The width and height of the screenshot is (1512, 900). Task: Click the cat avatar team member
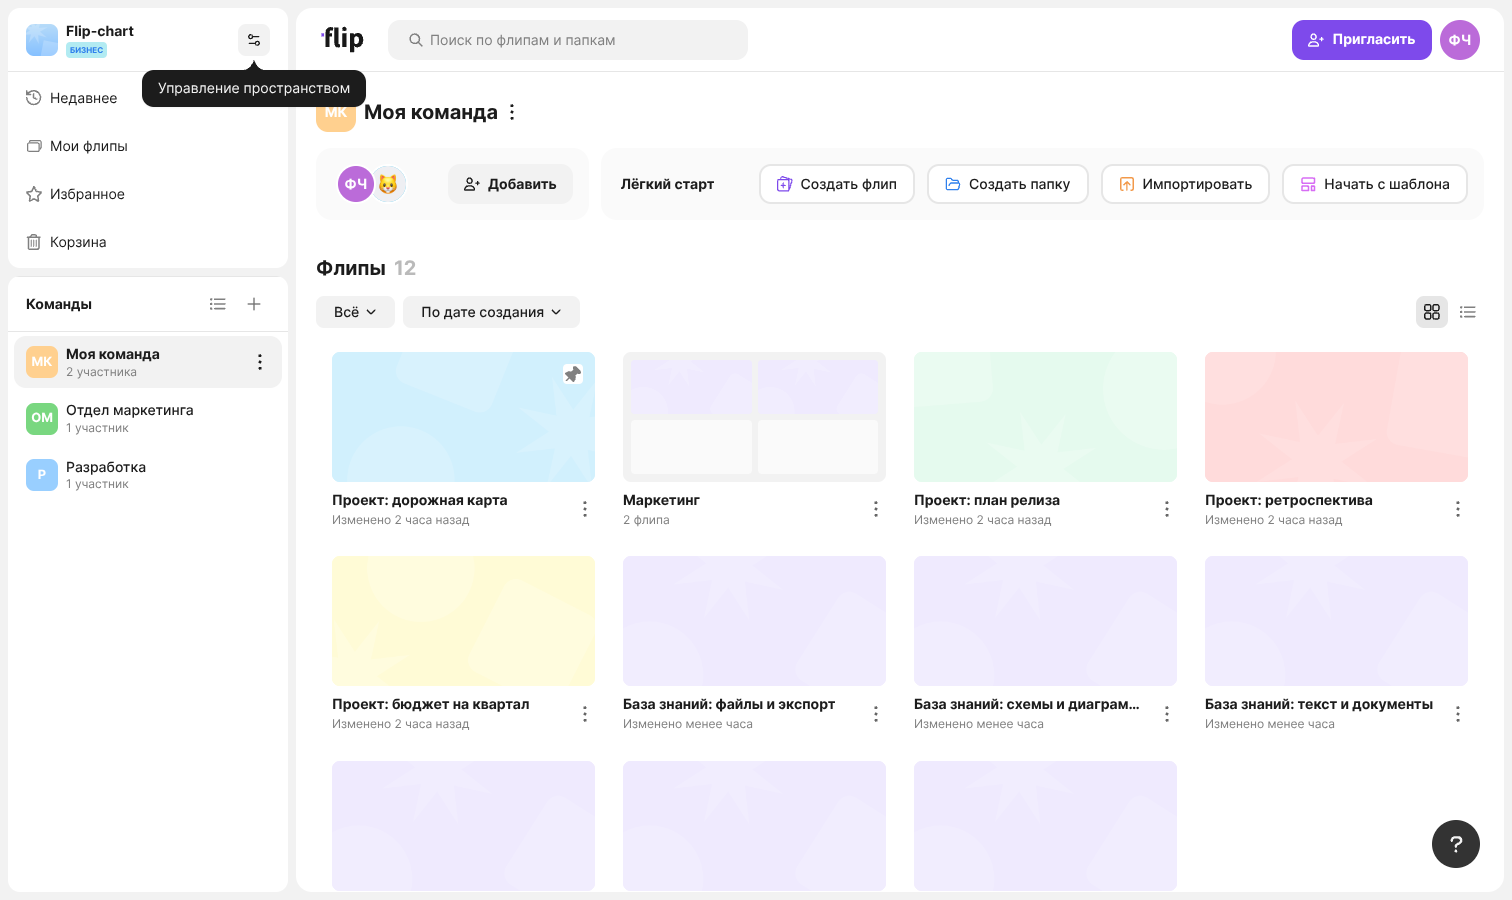point(388,184)
